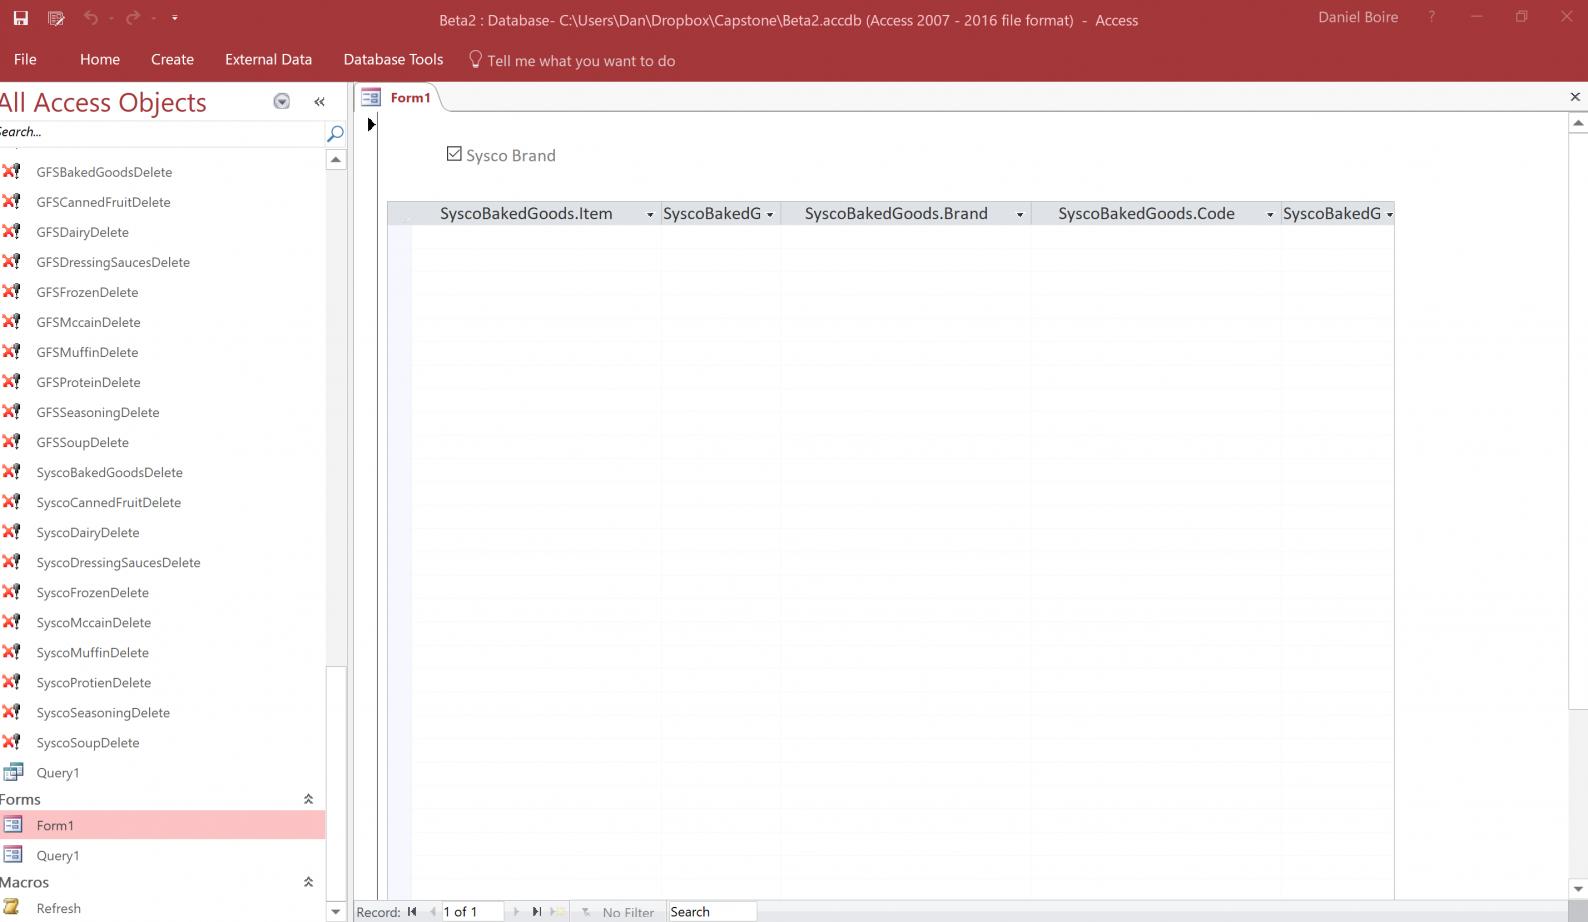The width and height of the screenshot is (1588, 922).
Task: Click the delete query icon for SyscoMuffinDelete
Action: coord(12,651)
